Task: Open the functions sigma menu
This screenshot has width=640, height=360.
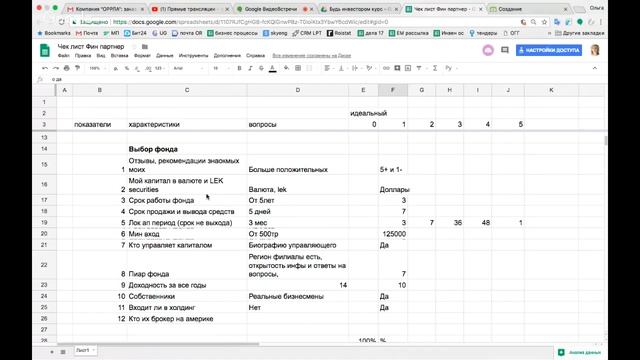Action: point(435,68)
